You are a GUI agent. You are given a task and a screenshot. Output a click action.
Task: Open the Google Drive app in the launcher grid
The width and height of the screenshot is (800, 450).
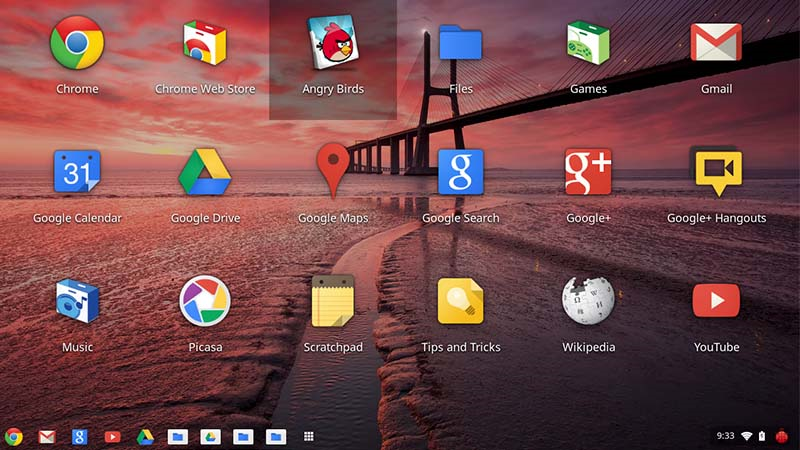point(205,172)
